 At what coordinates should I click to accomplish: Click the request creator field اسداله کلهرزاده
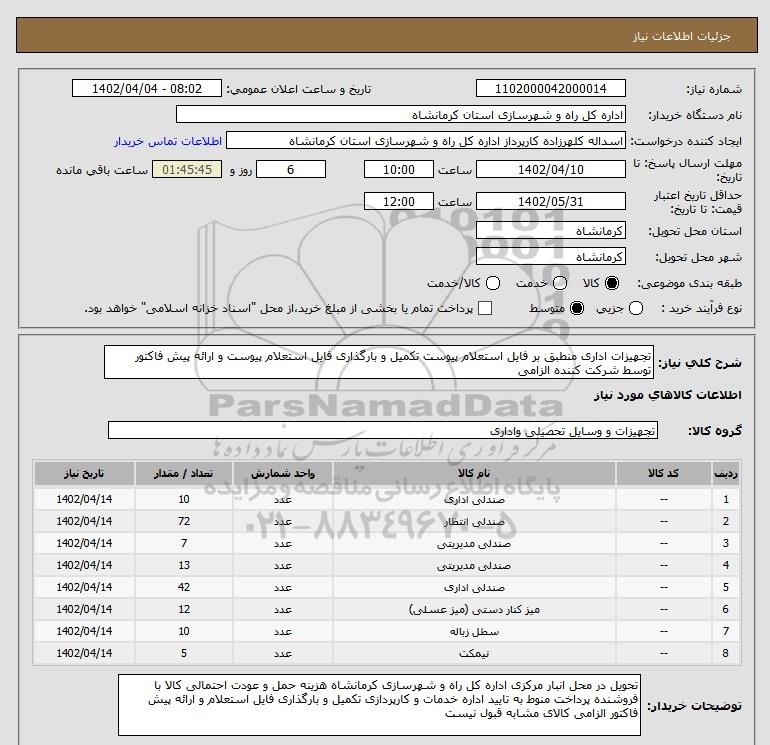(426, 140)
